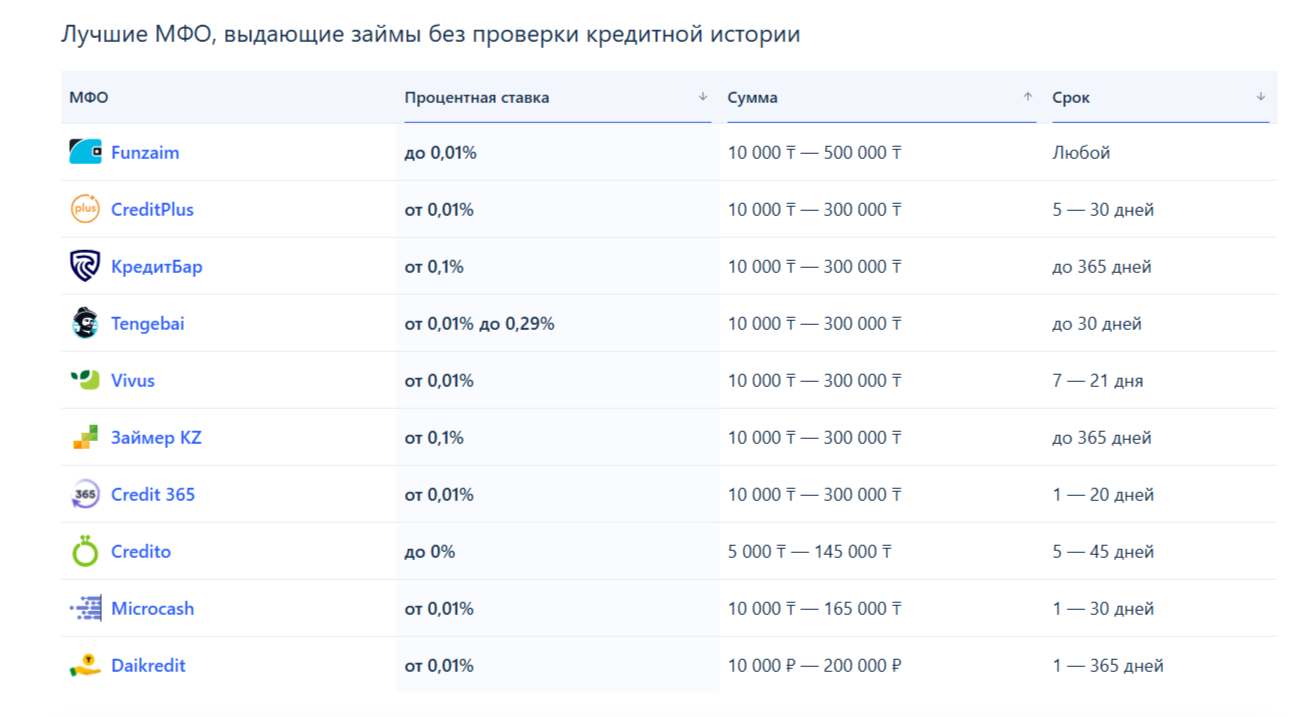Sort by Срок using its down arrow
Screen dimensions: 1301x717
point(1260,97)
